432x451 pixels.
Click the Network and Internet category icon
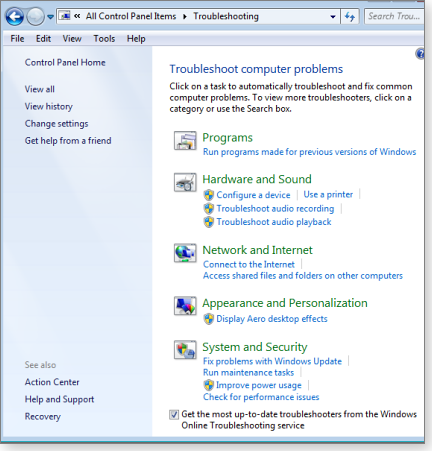point(185,253)
